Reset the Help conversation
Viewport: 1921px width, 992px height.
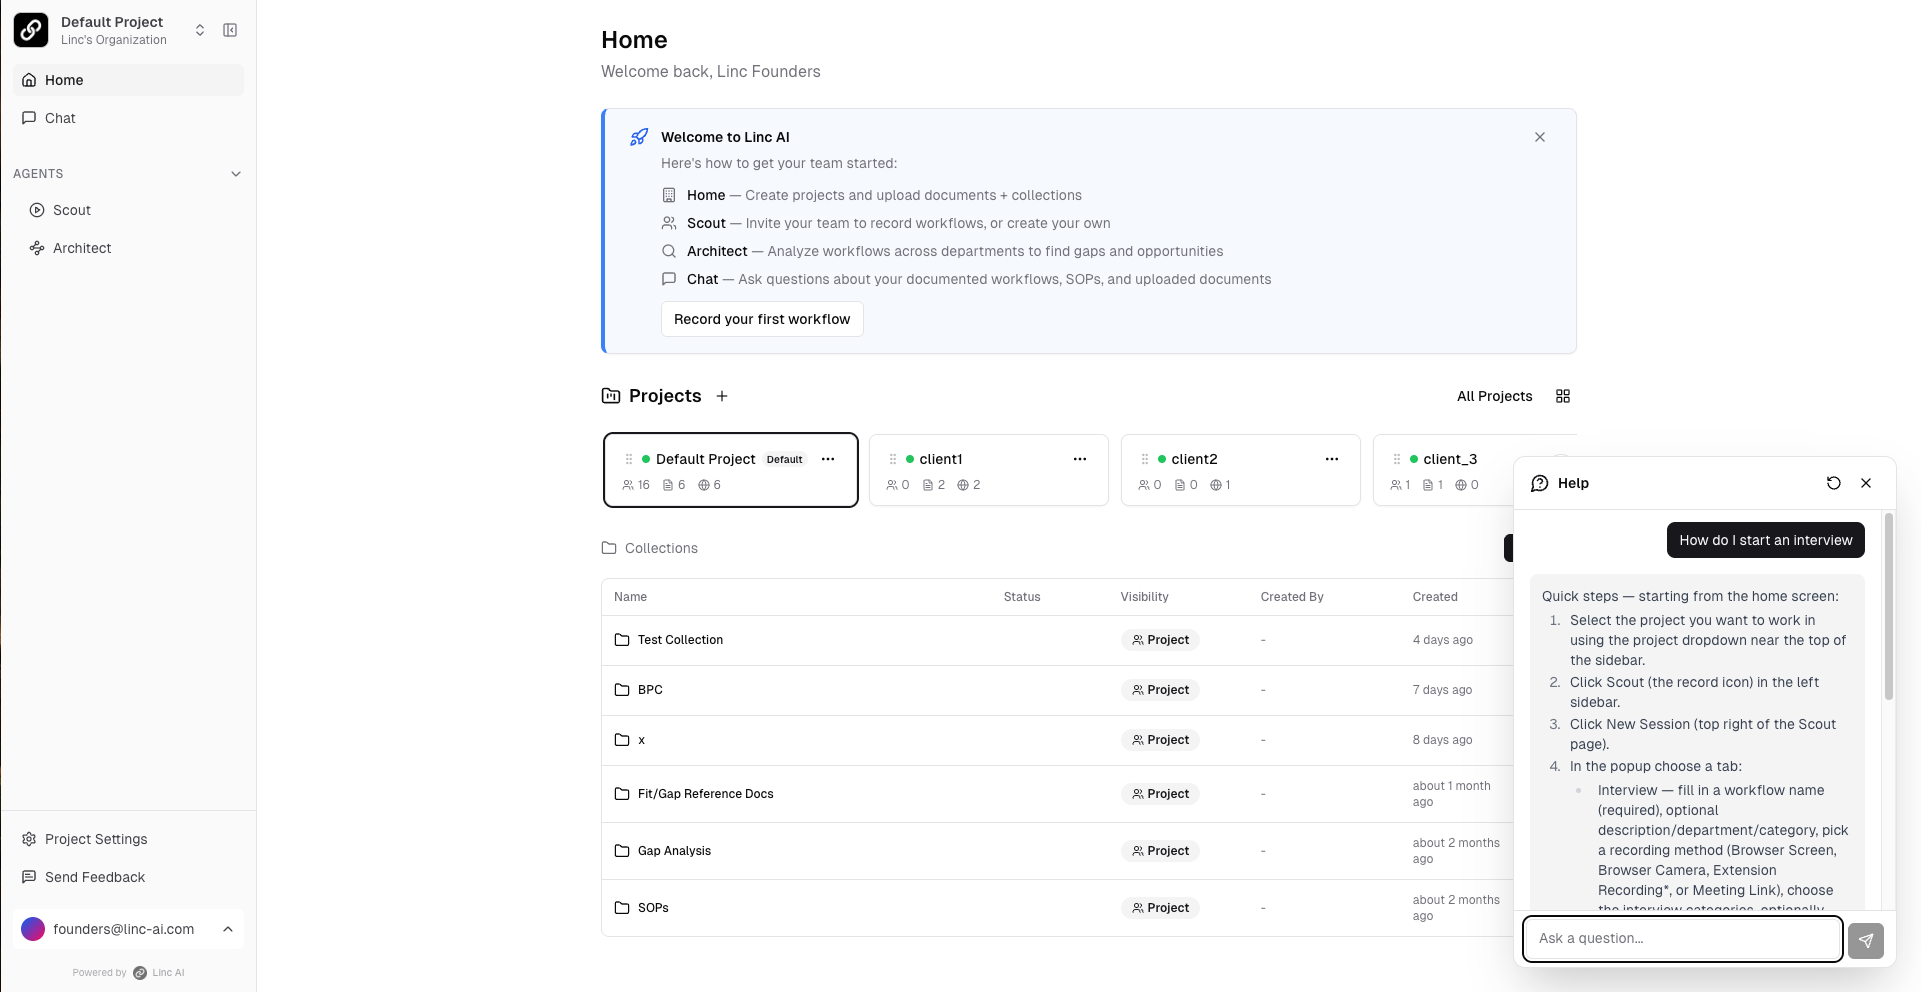pos(1833,483)
